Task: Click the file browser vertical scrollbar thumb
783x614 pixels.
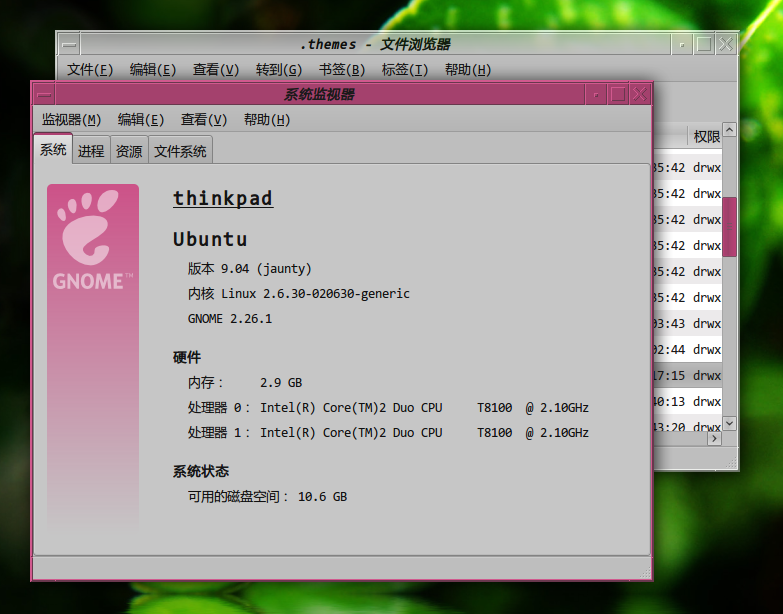Action: 730,227
